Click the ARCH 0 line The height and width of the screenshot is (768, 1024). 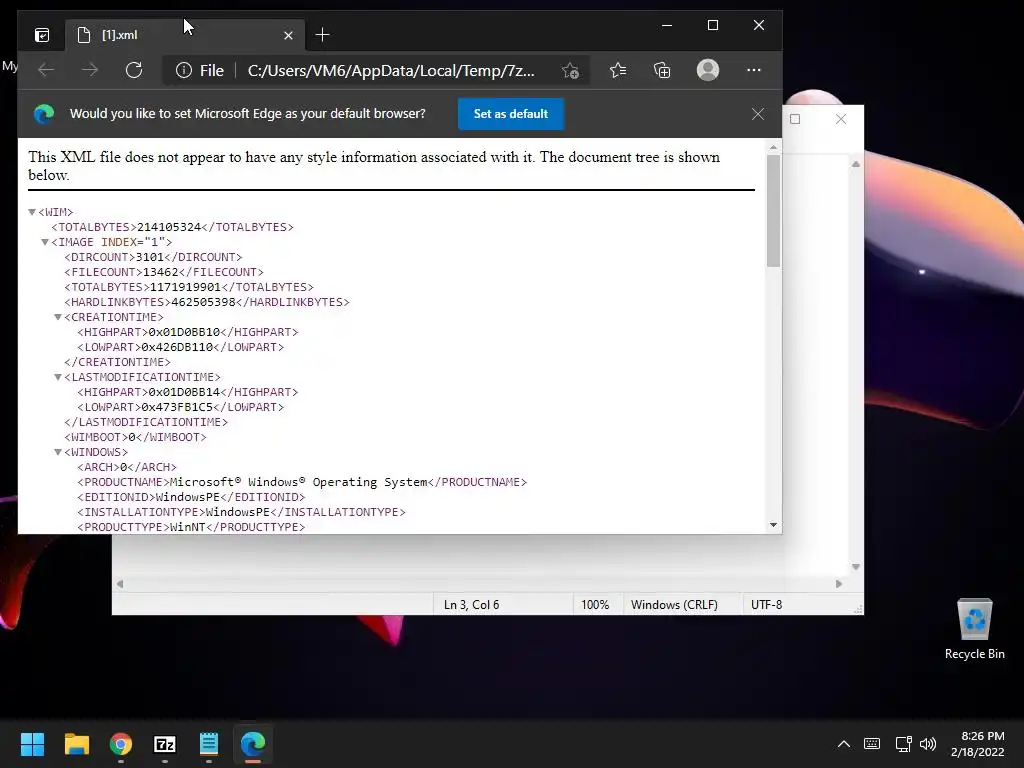coord(127,467)
